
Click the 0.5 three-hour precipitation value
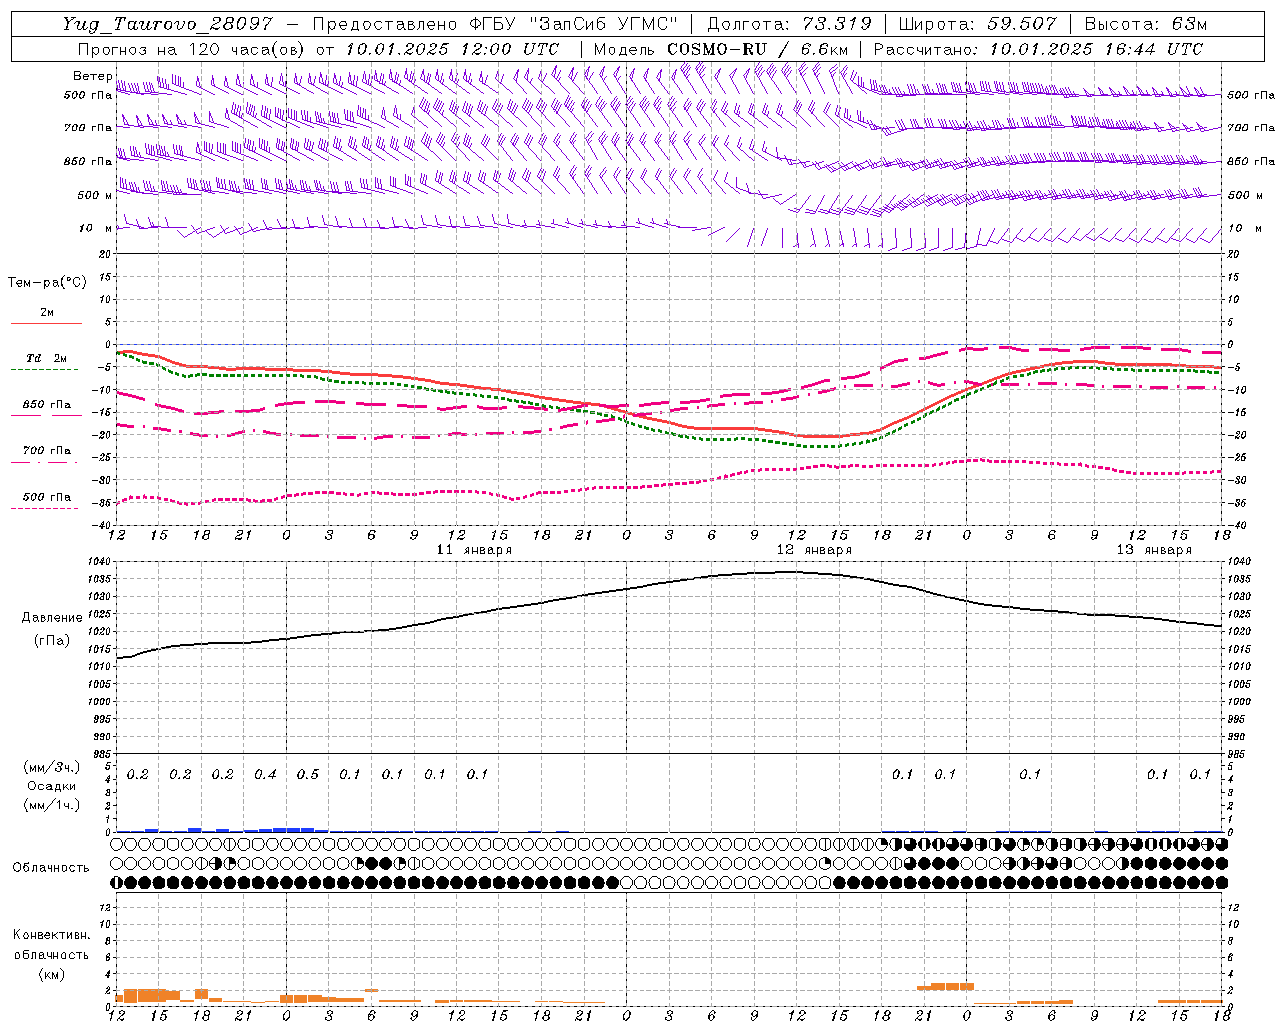pos(308,775)
